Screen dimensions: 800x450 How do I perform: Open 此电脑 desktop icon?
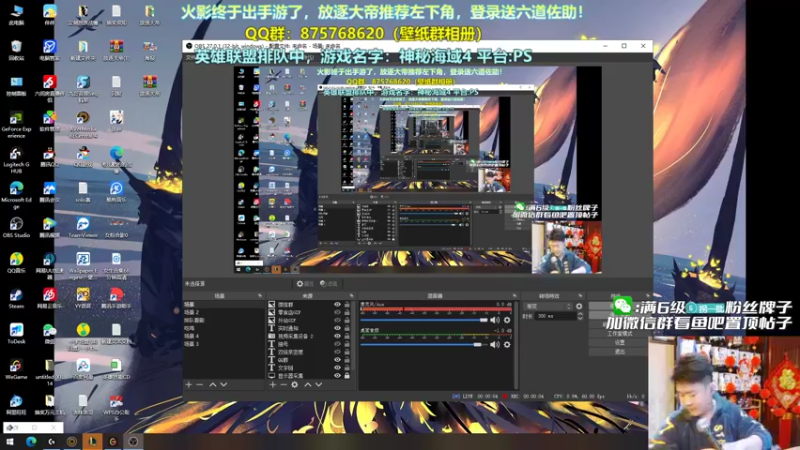16,14
